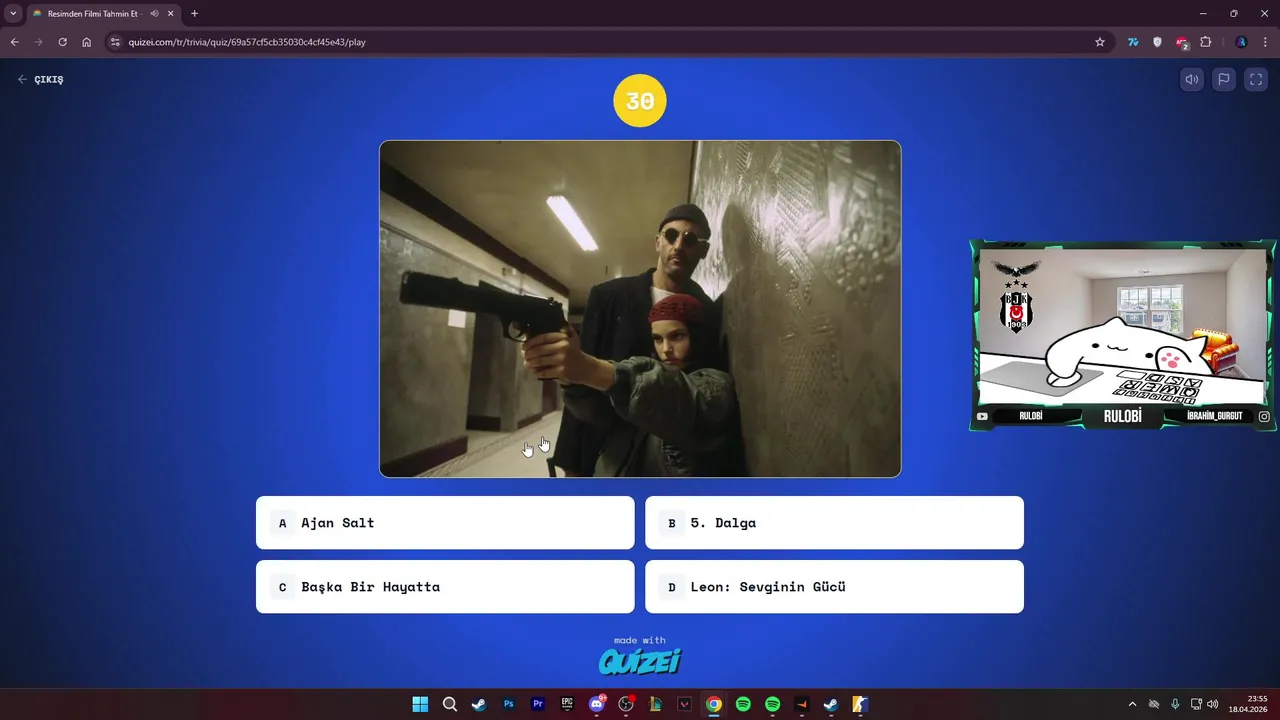This screenshot has height=720, width=1280.
Task: Open Epic Games Launcher from taskbar
Action: (567, 704)
